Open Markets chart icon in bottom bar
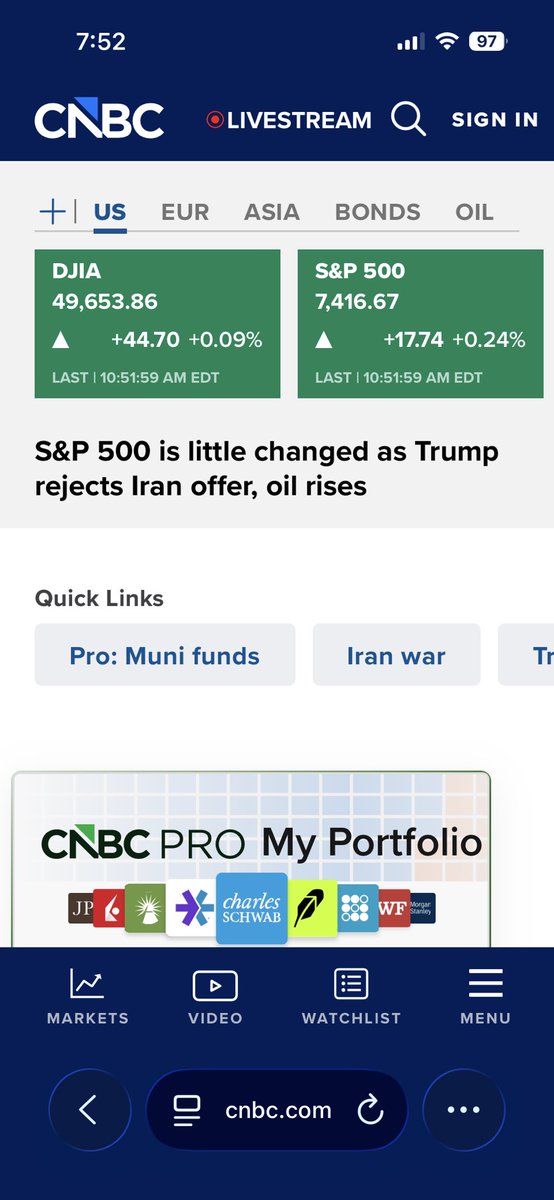The height and width of the screenshot is (1200, 554). point(87,985)
